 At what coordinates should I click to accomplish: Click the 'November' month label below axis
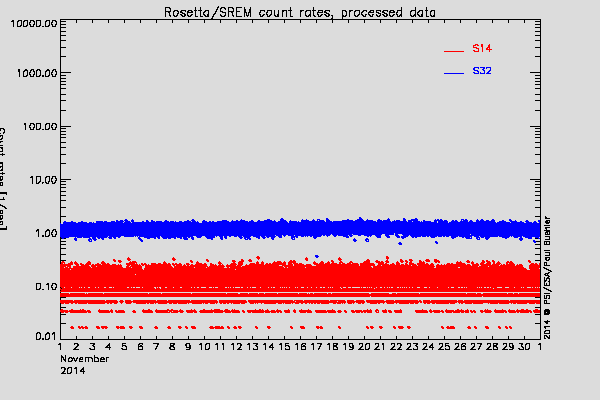(x=83, y=358)
